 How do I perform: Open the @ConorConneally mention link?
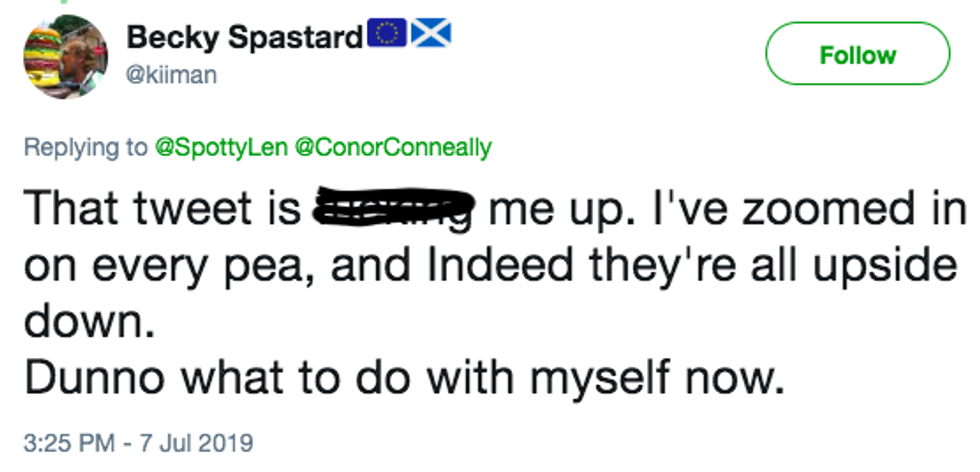(393, 148)
